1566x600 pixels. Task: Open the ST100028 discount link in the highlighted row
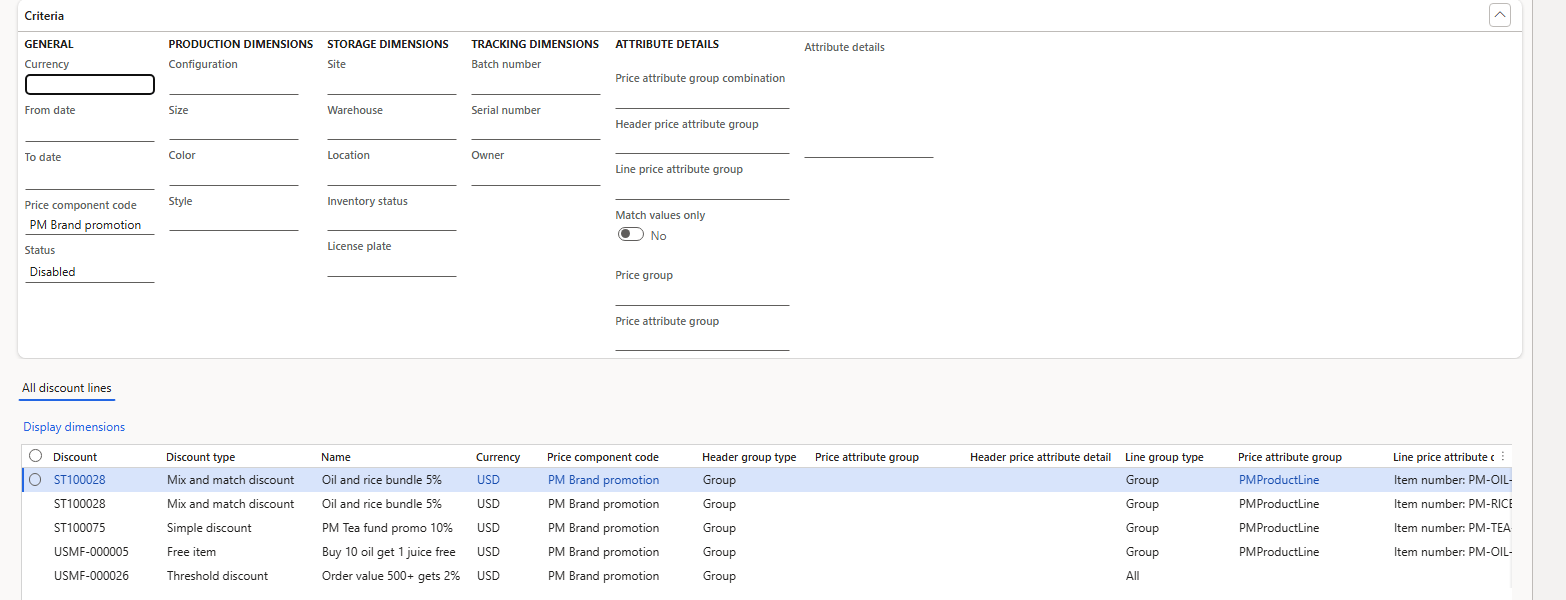click(79, 480)
